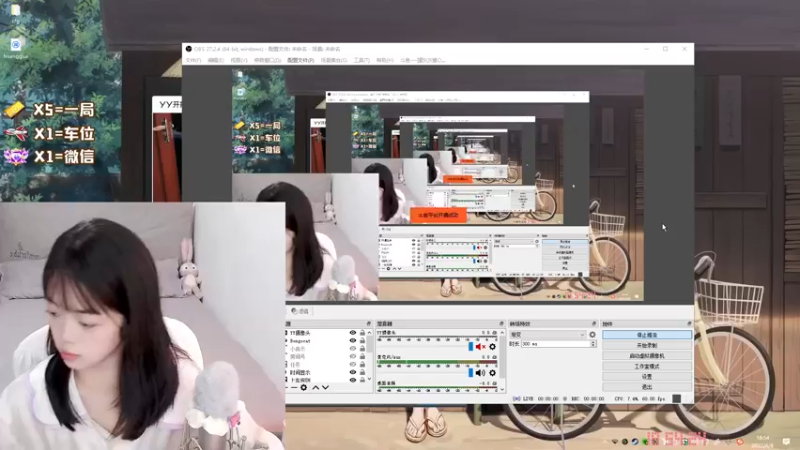Open the scene transition type dropdown

click(x=547, y=335)
